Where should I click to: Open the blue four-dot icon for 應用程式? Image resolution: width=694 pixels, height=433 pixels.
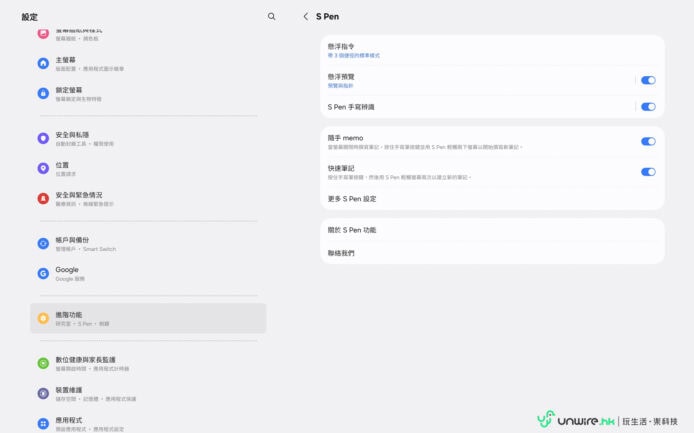click(43, 424)
